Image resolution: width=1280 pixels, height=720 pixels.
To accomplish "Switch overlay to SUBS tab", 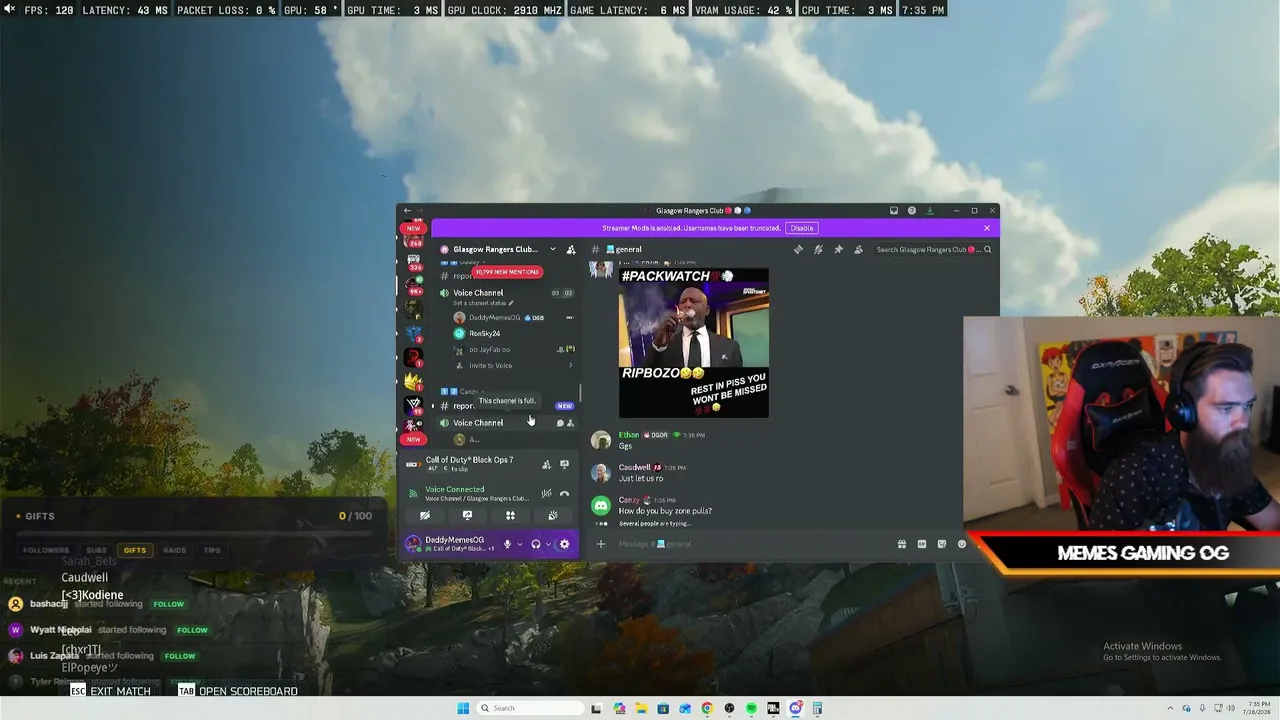I will tap(96, 550).
